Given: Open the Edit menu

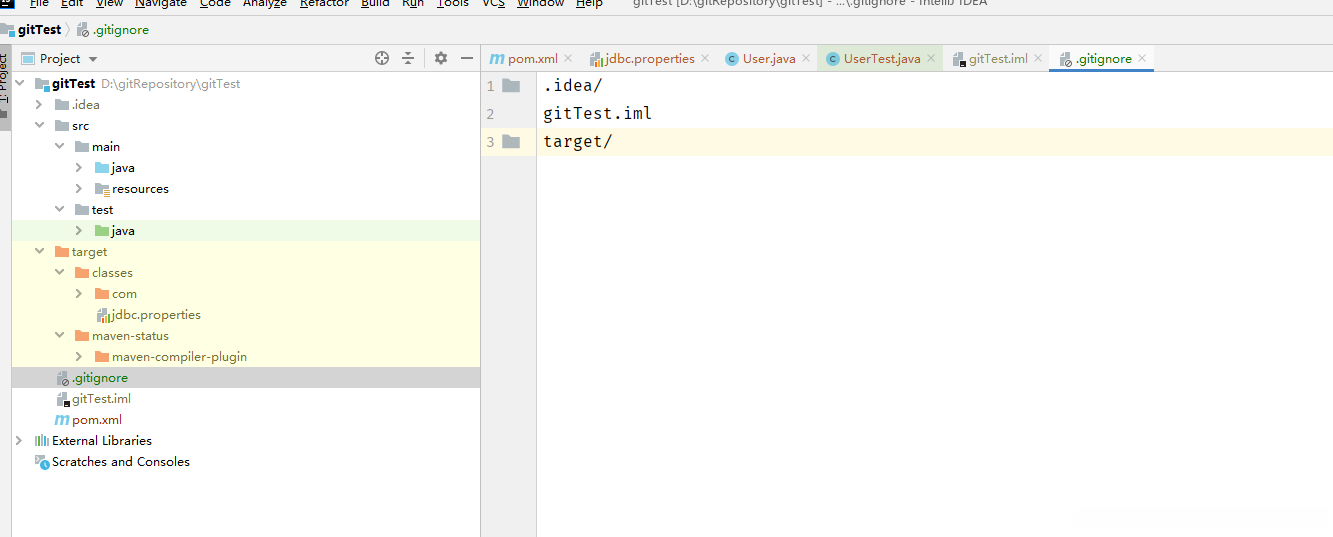Looking at the screenshot, I should (x=72, y=3).
